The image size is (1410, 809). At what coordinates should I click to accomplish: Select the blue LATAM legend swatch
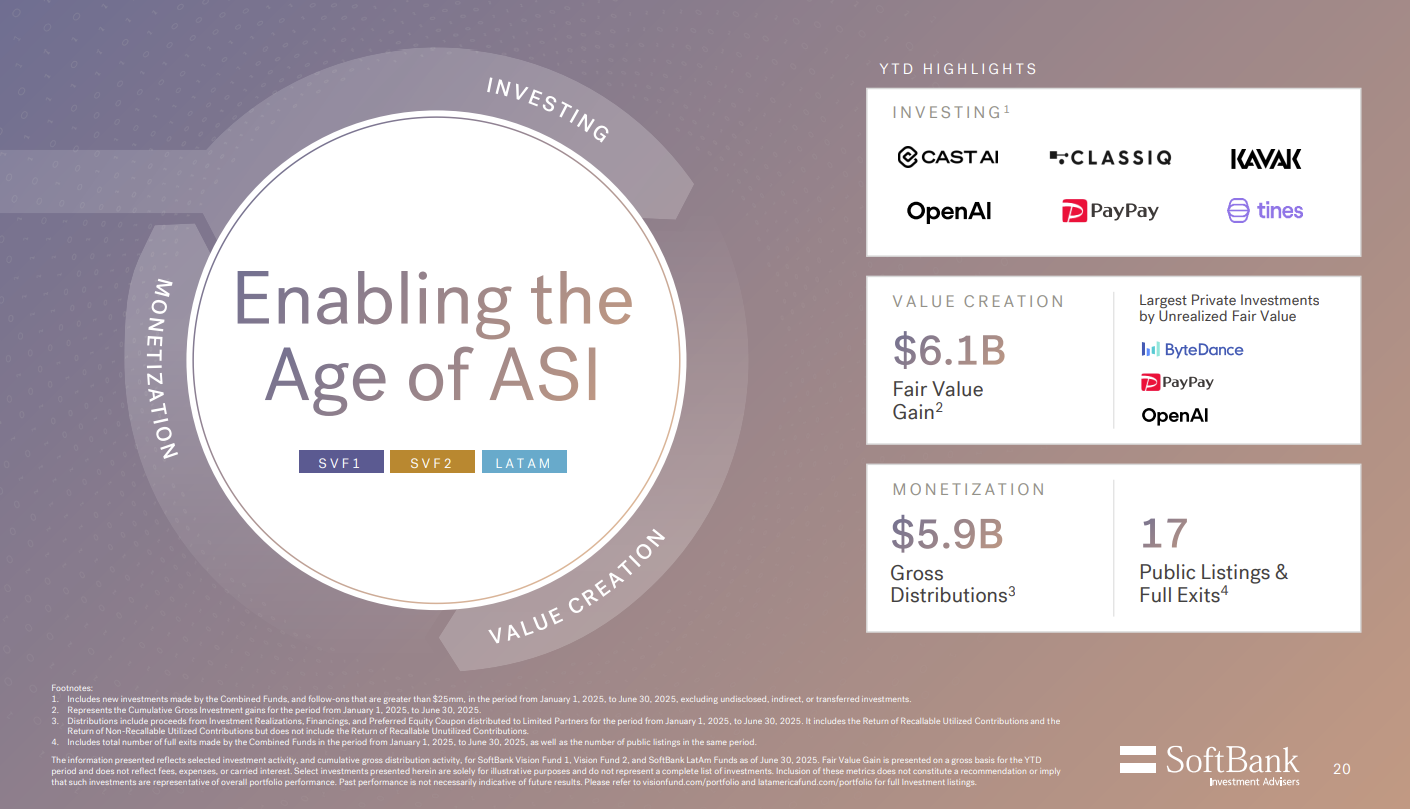523,462
